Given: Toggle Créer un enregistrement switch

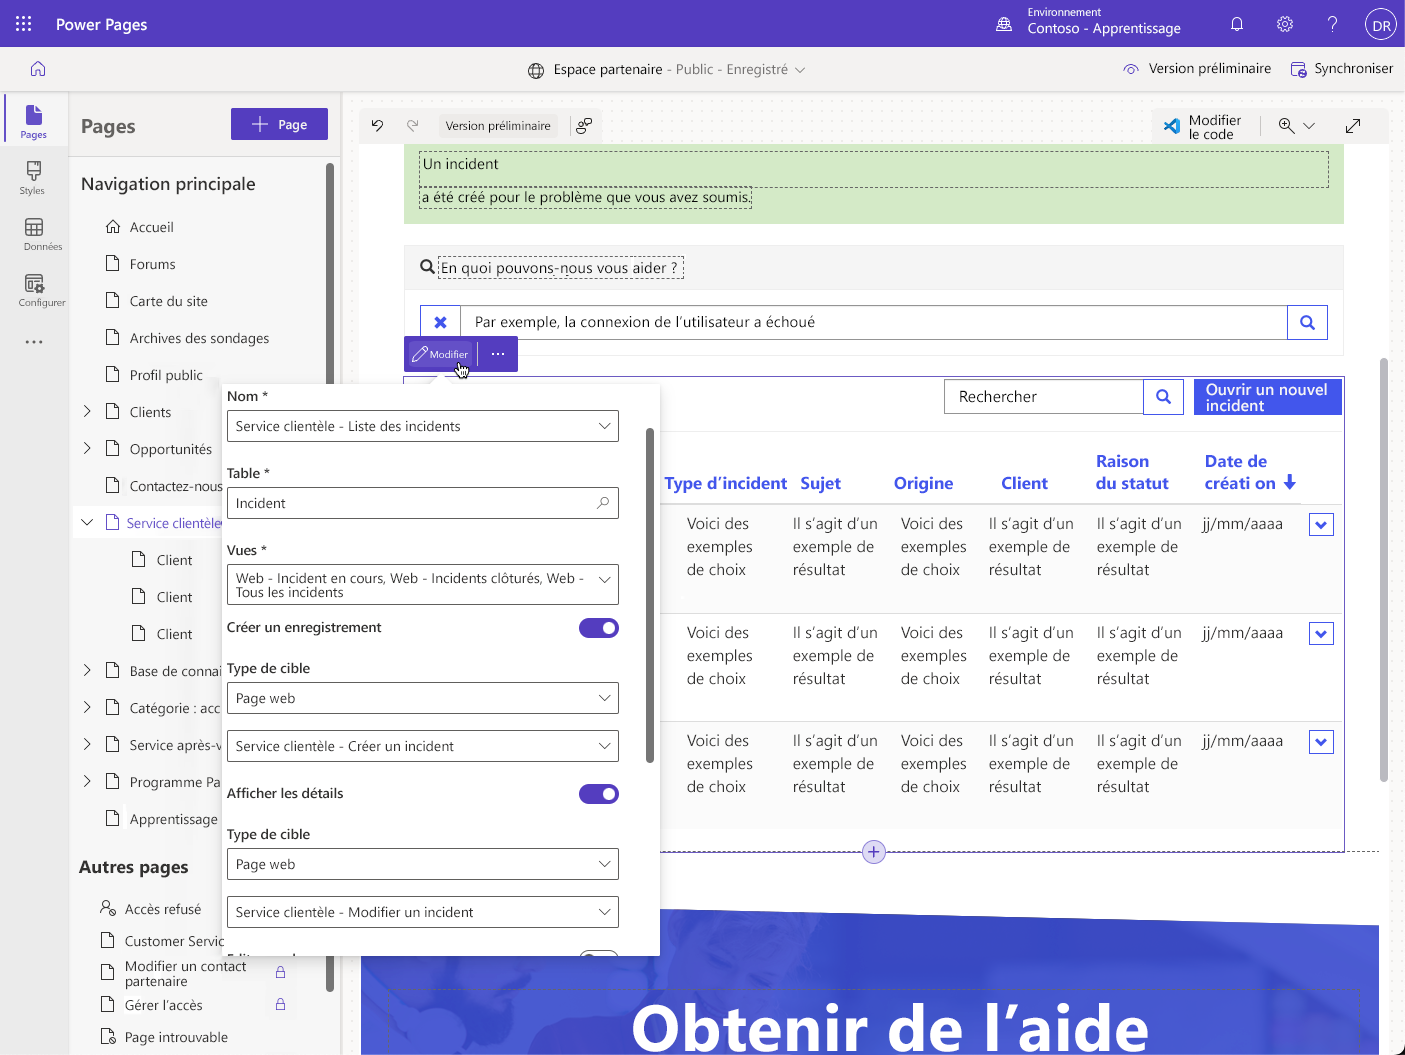Looking at the screenshot, I should click(599, 628).
